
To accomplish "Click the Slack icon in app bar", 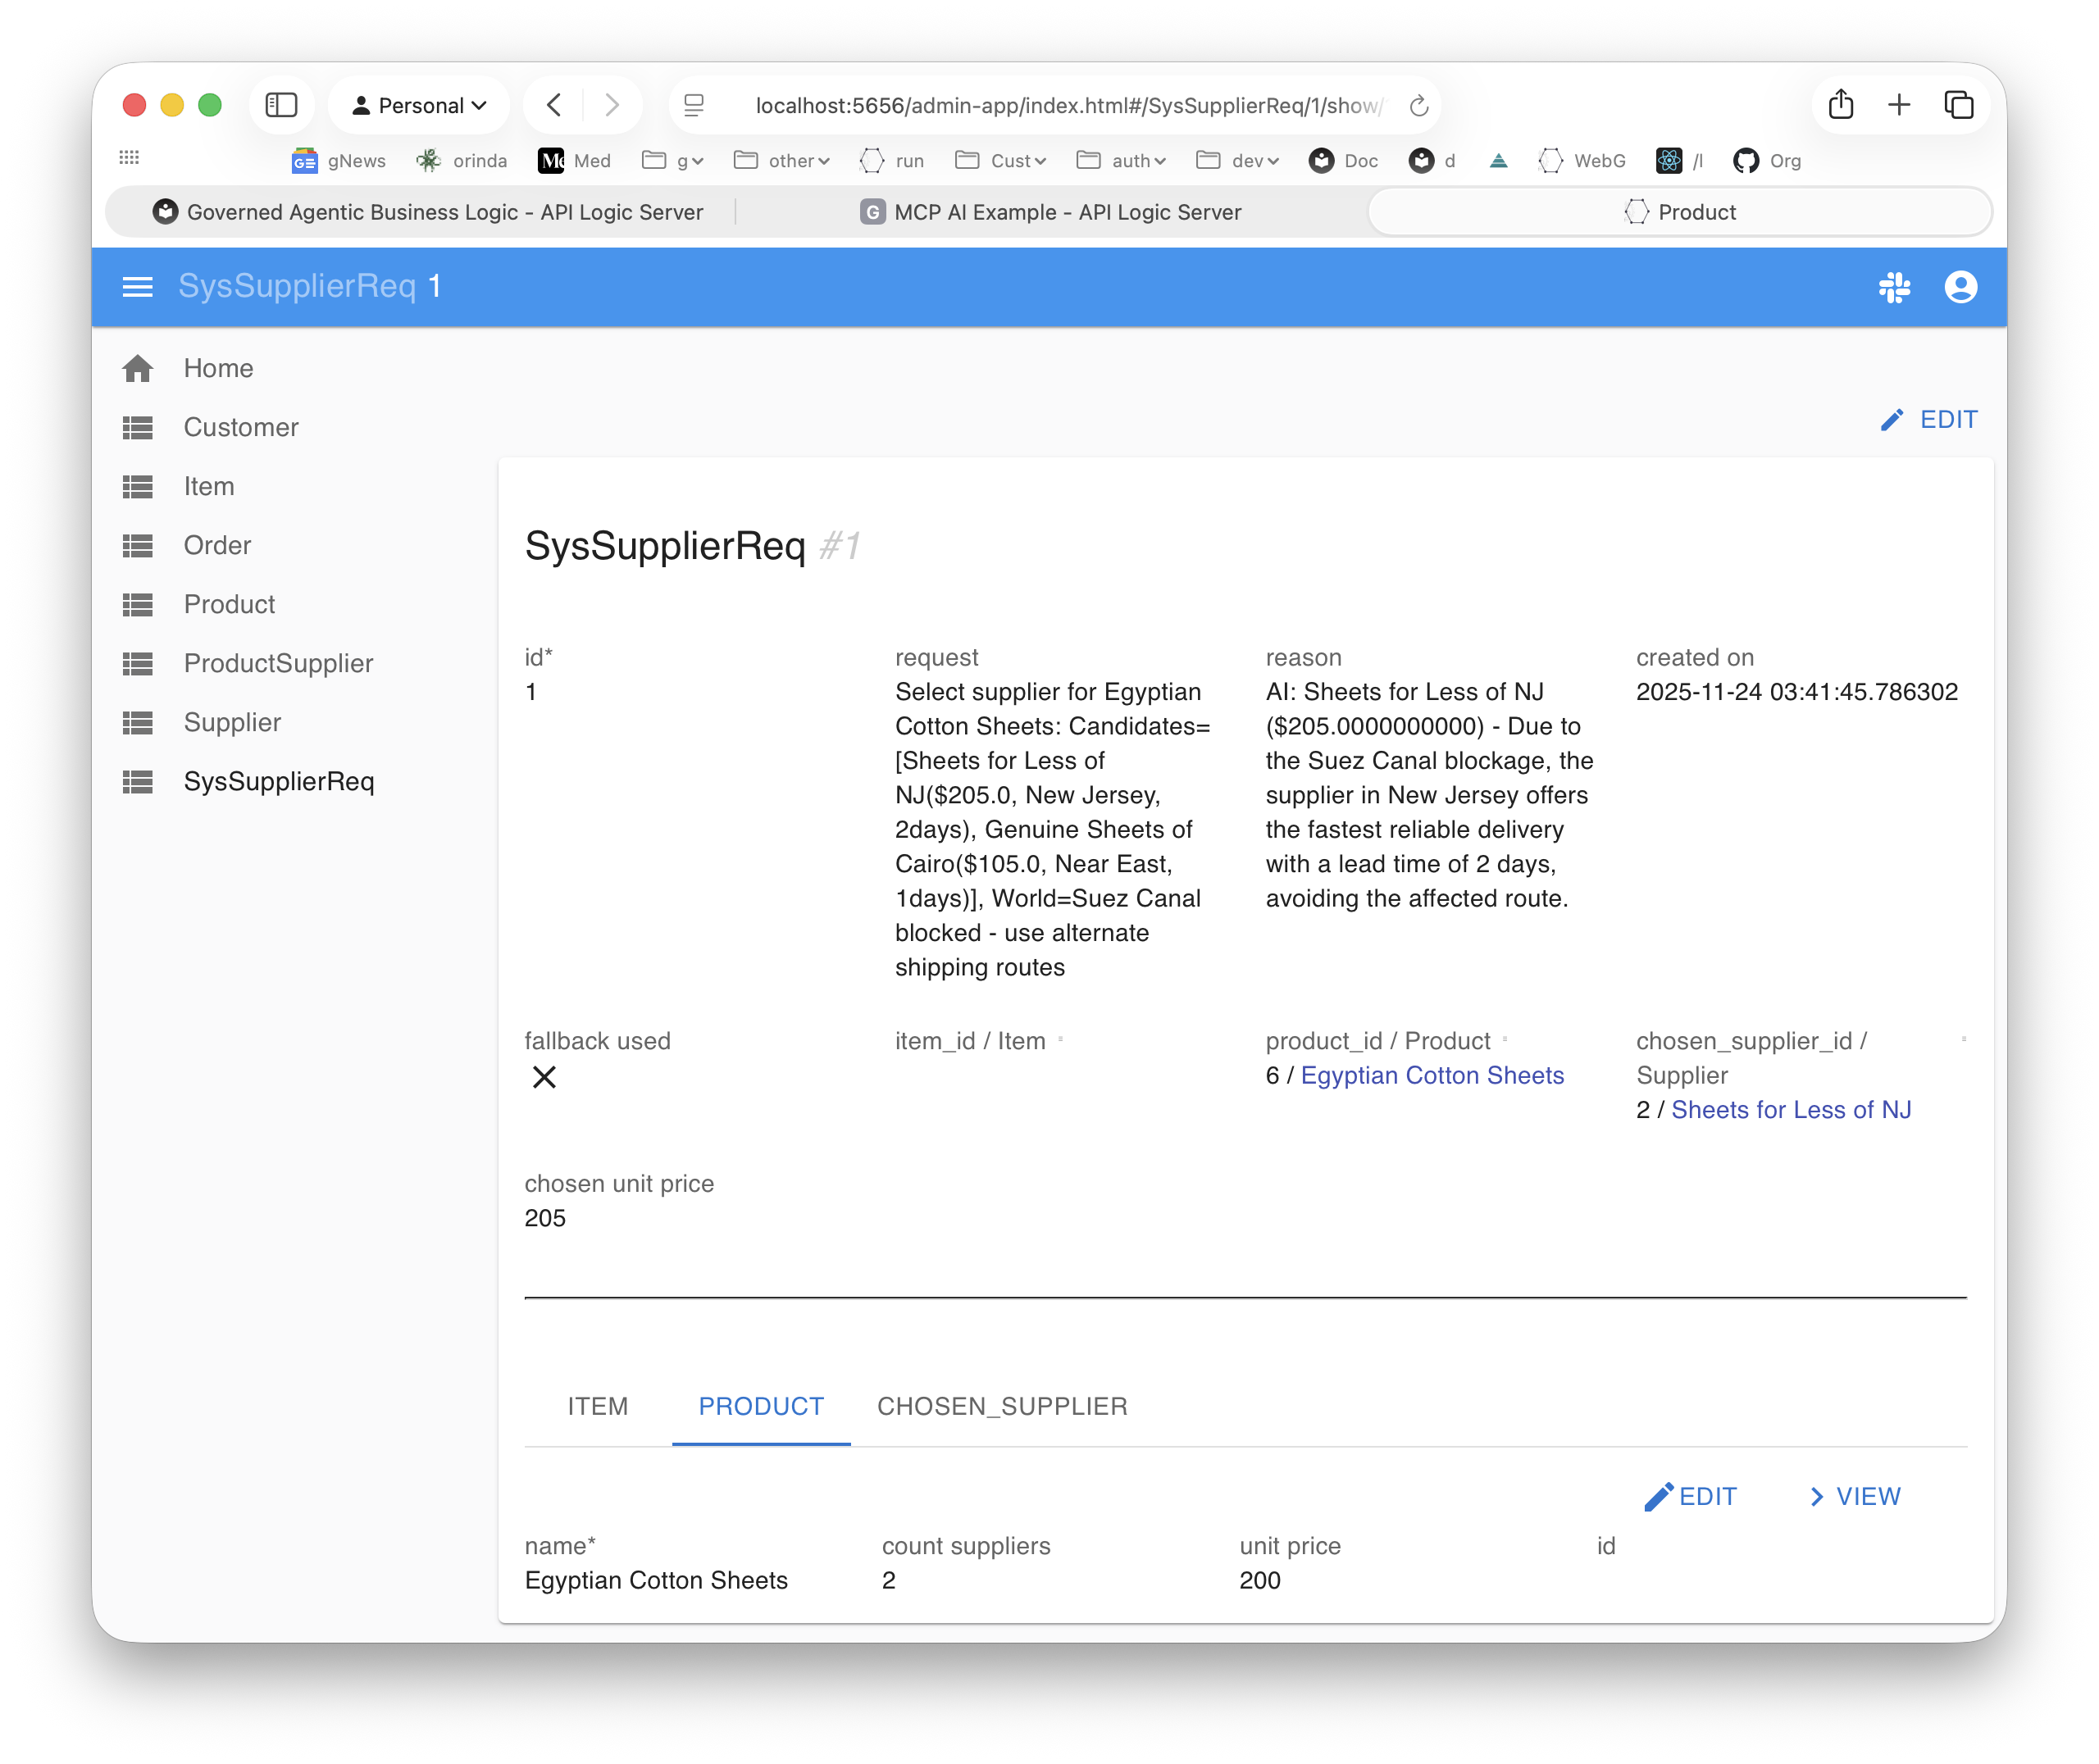I will coord(1894,287).
